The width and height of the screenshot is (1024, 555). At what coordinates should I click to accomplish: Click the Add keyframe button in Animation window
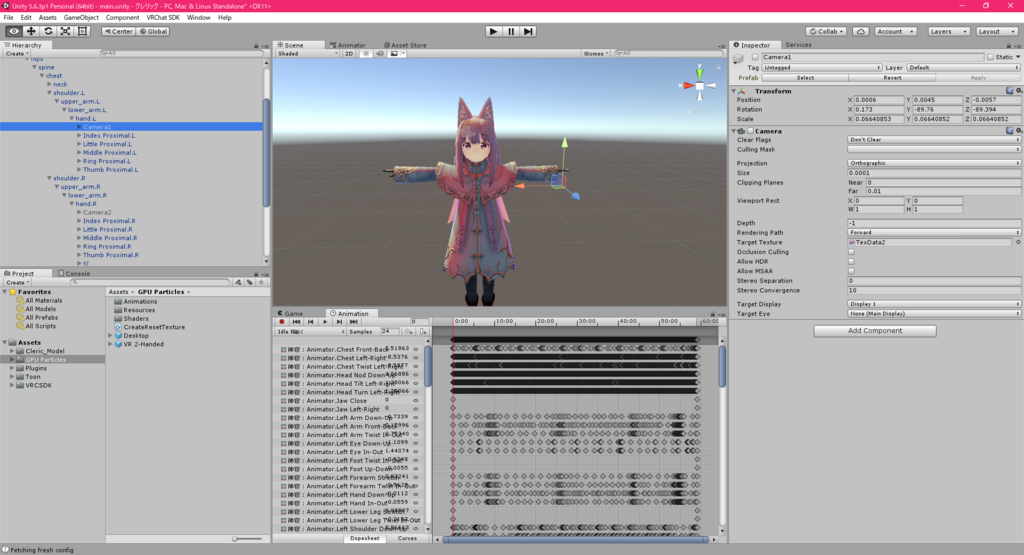pyautogui.click(x=409, y=332)
